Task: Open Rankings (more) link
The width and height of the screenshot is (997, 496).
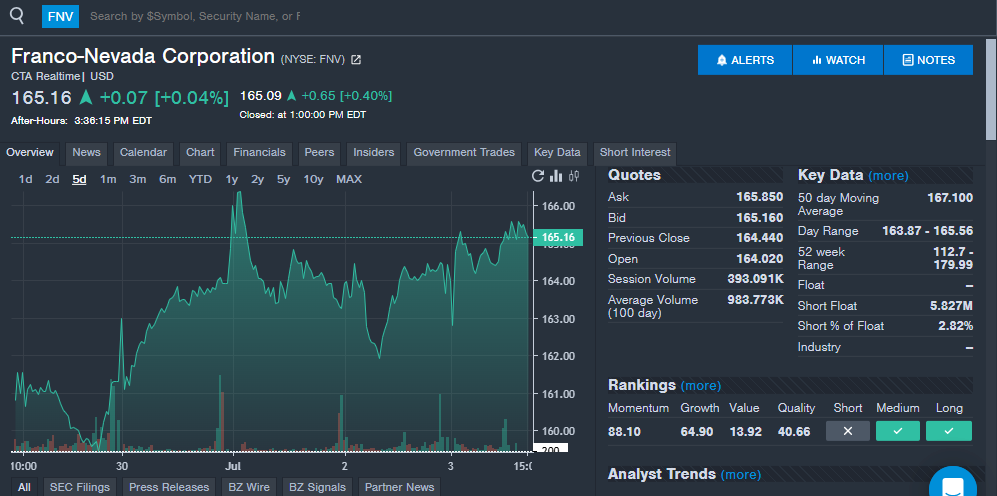Action: [x=701, y=385]
